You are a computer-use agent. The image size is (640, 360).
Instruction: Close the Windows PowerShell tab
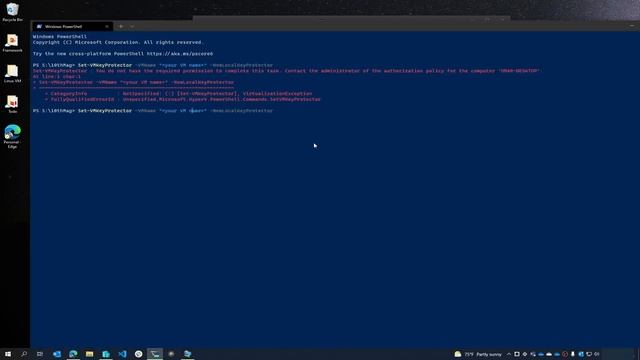click(x=107, y=26)
